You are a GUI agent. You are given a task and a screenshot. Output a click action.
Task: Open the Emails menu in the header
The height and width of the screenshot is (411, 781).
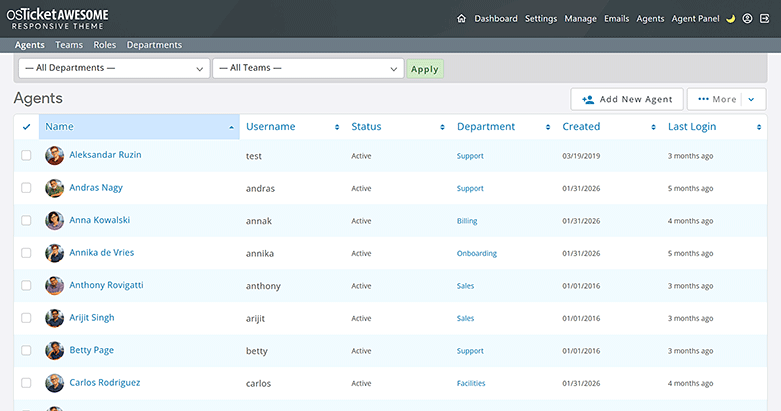coord(617,18)
